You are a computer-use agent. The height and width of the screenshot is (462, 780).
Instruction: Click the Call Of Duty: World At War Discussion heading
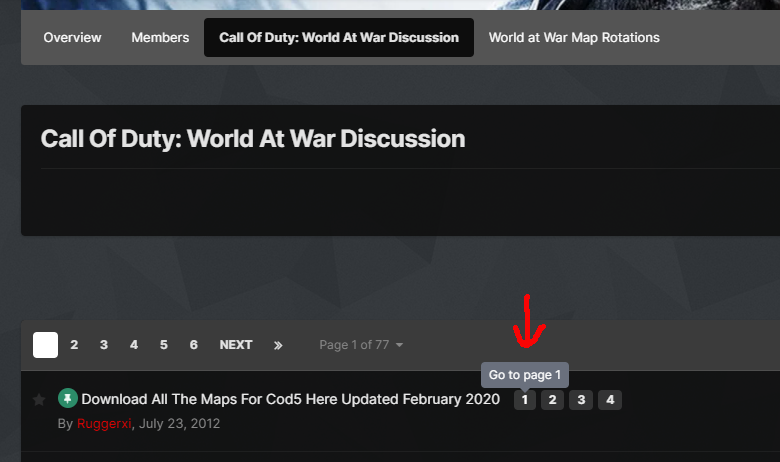tap(253, 139)
